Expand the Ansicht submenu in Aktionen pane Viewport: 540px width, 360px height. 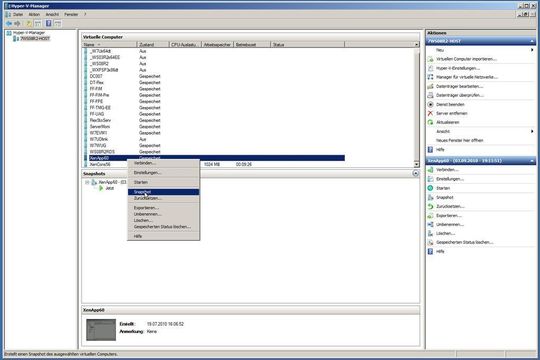[x=532, y=132]
